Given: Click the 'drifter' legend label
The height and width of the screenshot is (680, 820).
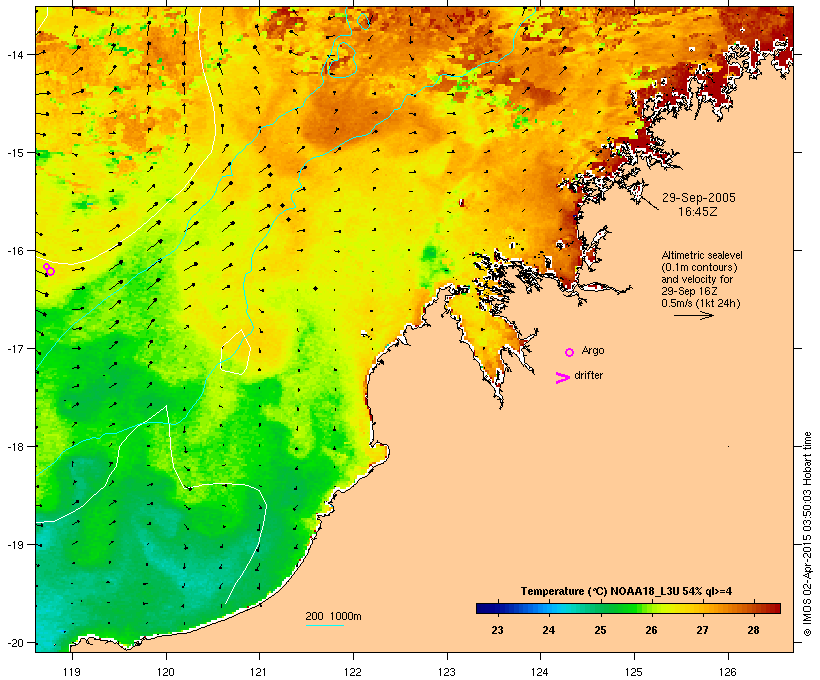Looking at the screenshot, I should (x=588, y=375).
